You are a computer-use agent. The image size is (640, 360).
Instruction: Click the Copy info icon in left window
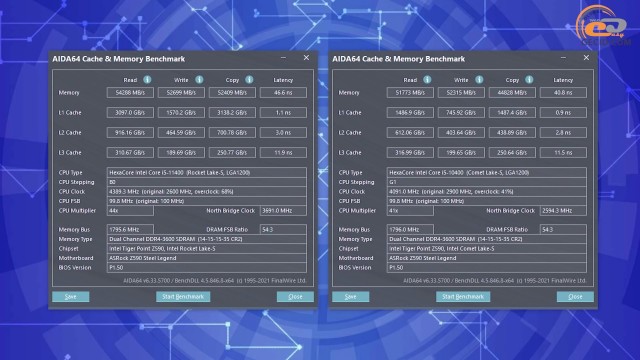pos(249,80)
